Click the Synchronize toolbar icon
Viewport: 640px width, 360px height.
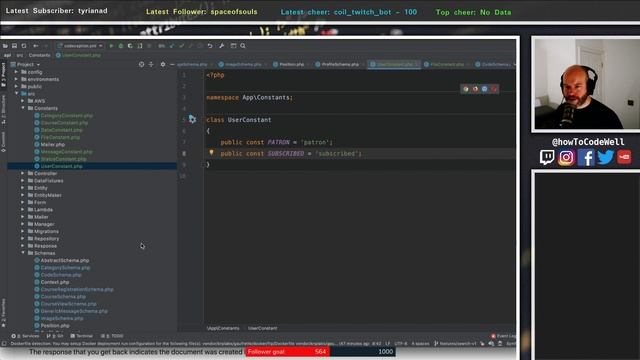click(24, 46)
